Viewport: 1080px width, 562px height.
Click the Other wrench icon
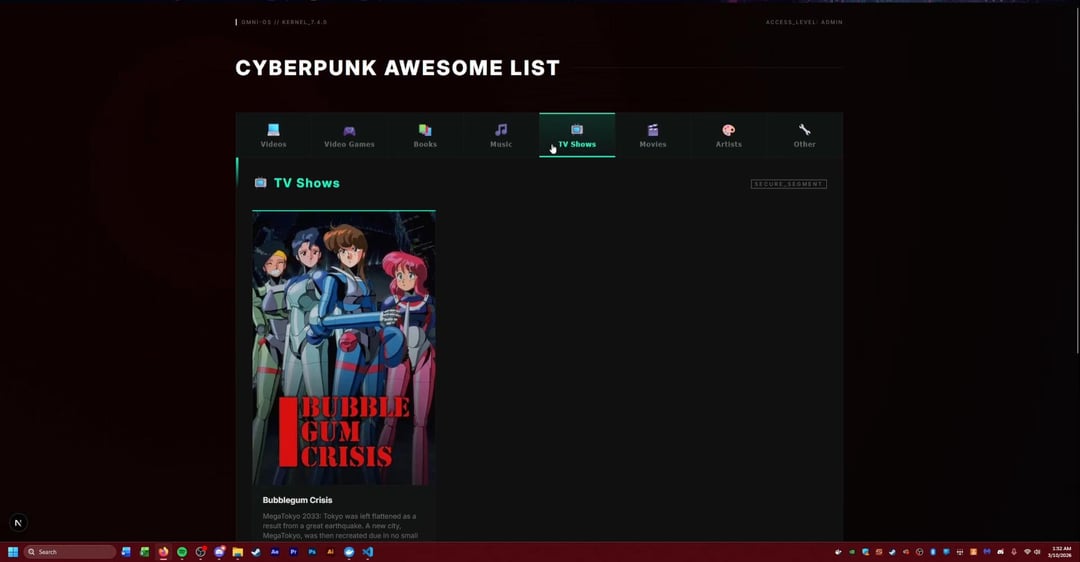[x=805, y=130]
